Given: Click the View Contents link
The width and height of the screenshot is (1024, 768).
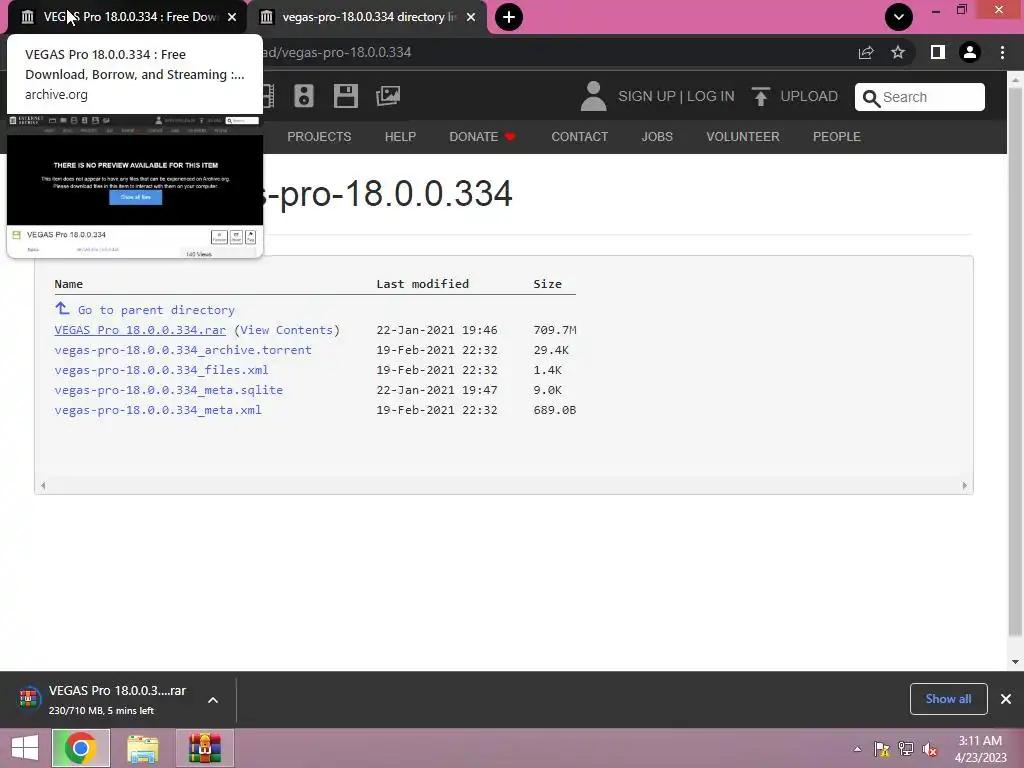Looking at the screenshot, I should click(287, 330).
